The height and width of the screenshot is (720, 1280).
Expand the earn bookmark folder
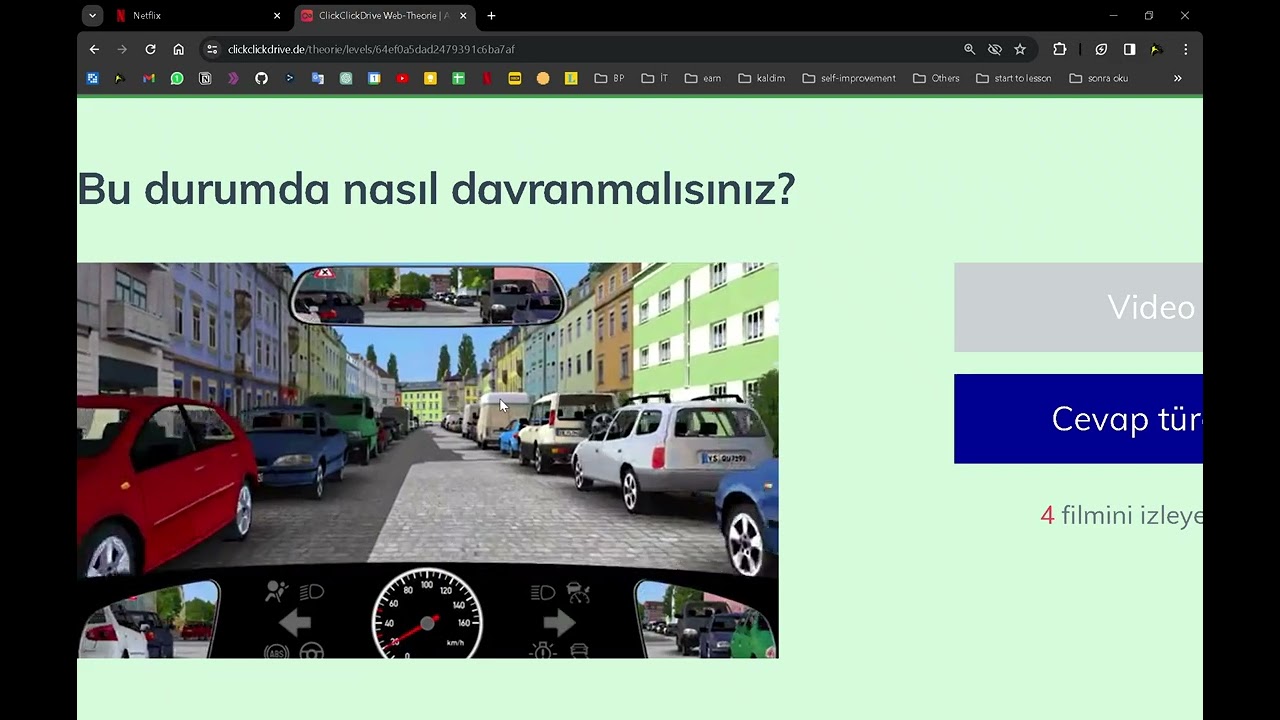point(703,78)
